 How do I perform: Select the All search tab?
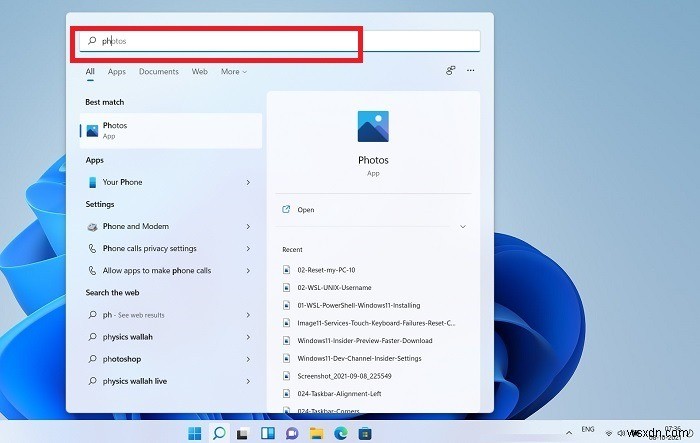[90, 71]
